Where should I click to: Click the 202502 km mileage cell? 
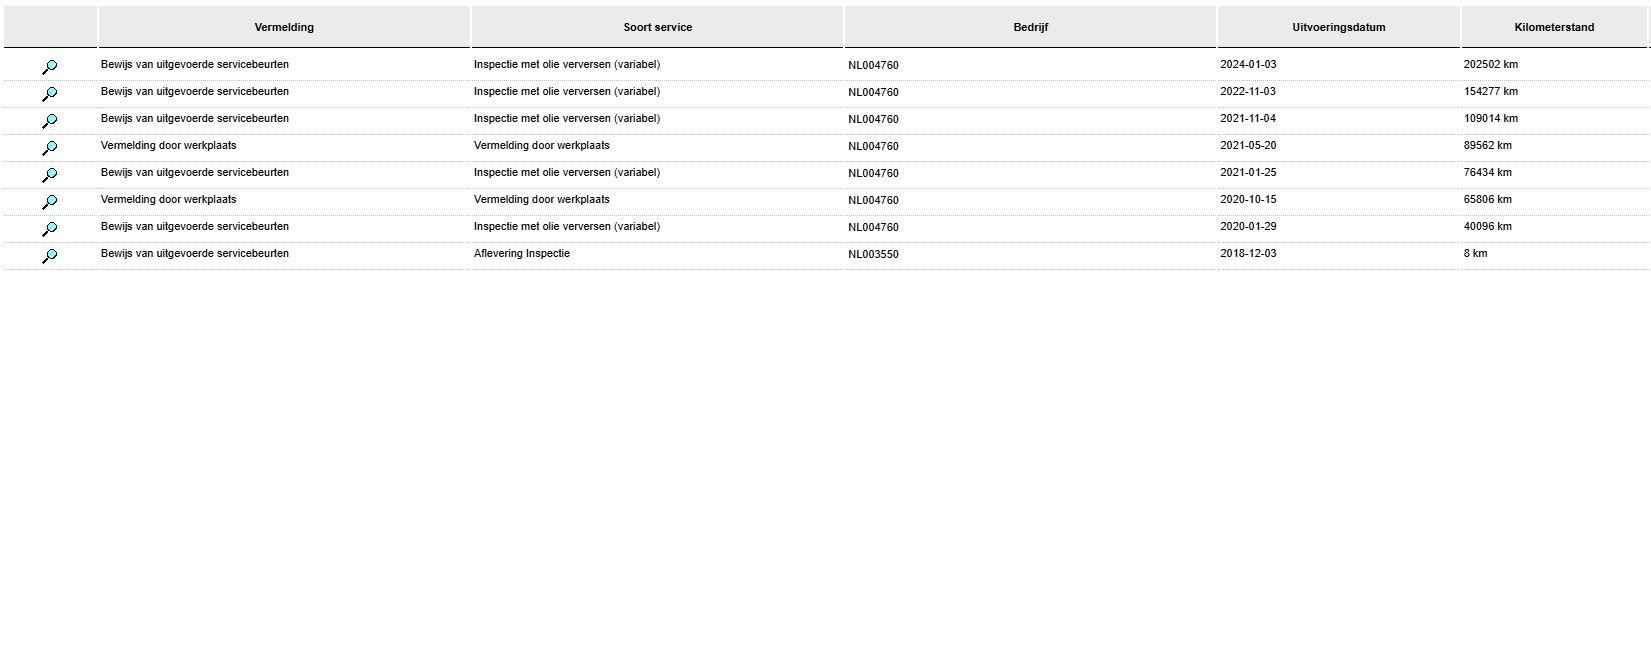click(x=1490, y=64)
